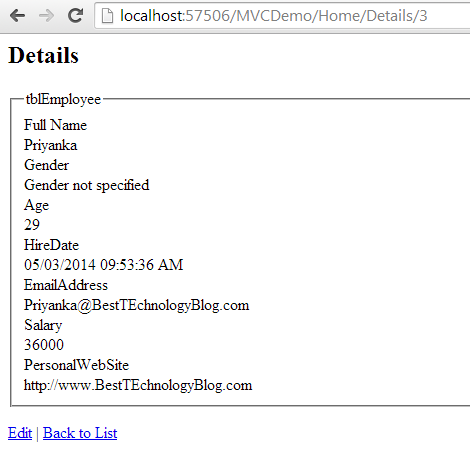Click the tblEmployee fieldset legend
Screen dimensions: 470x449
tap(63, 99)
